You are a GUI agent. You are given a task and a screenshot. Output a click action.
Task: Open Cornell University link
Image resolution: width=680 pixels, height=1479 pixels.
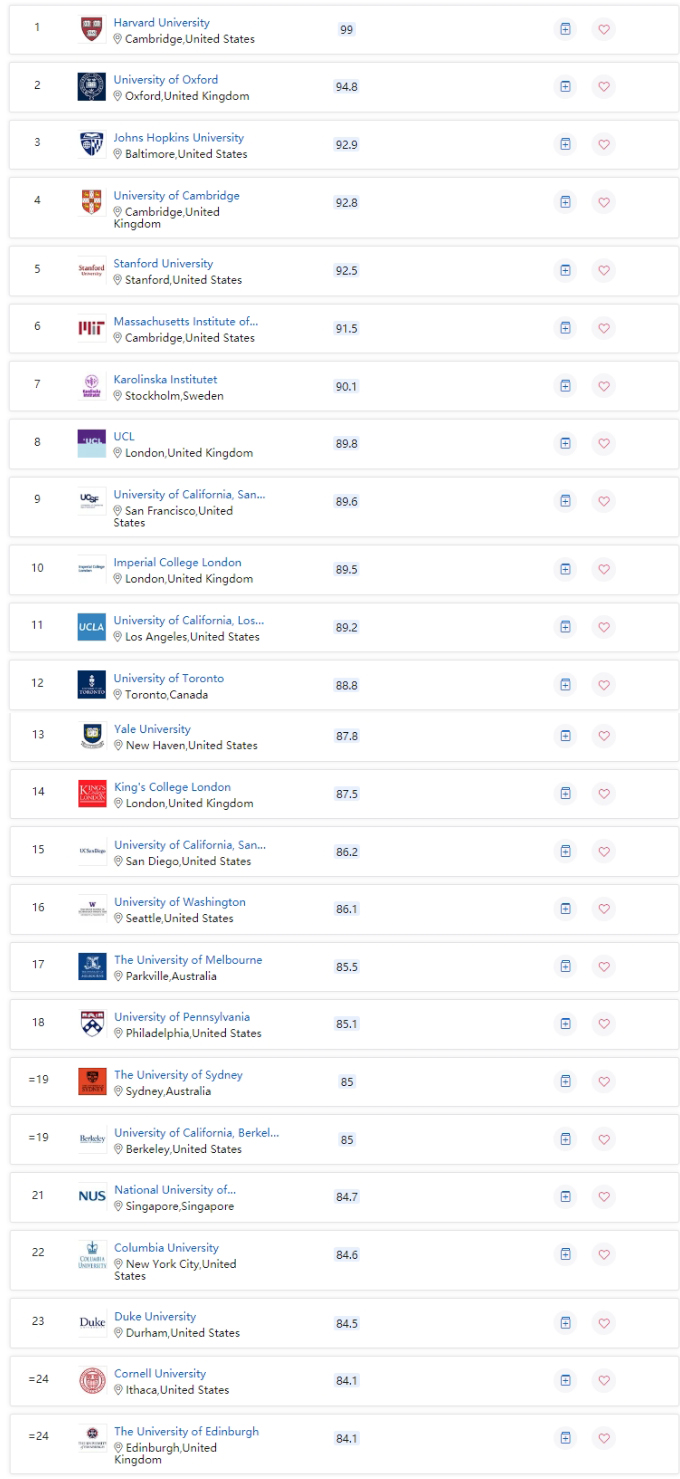point(160,1375)
